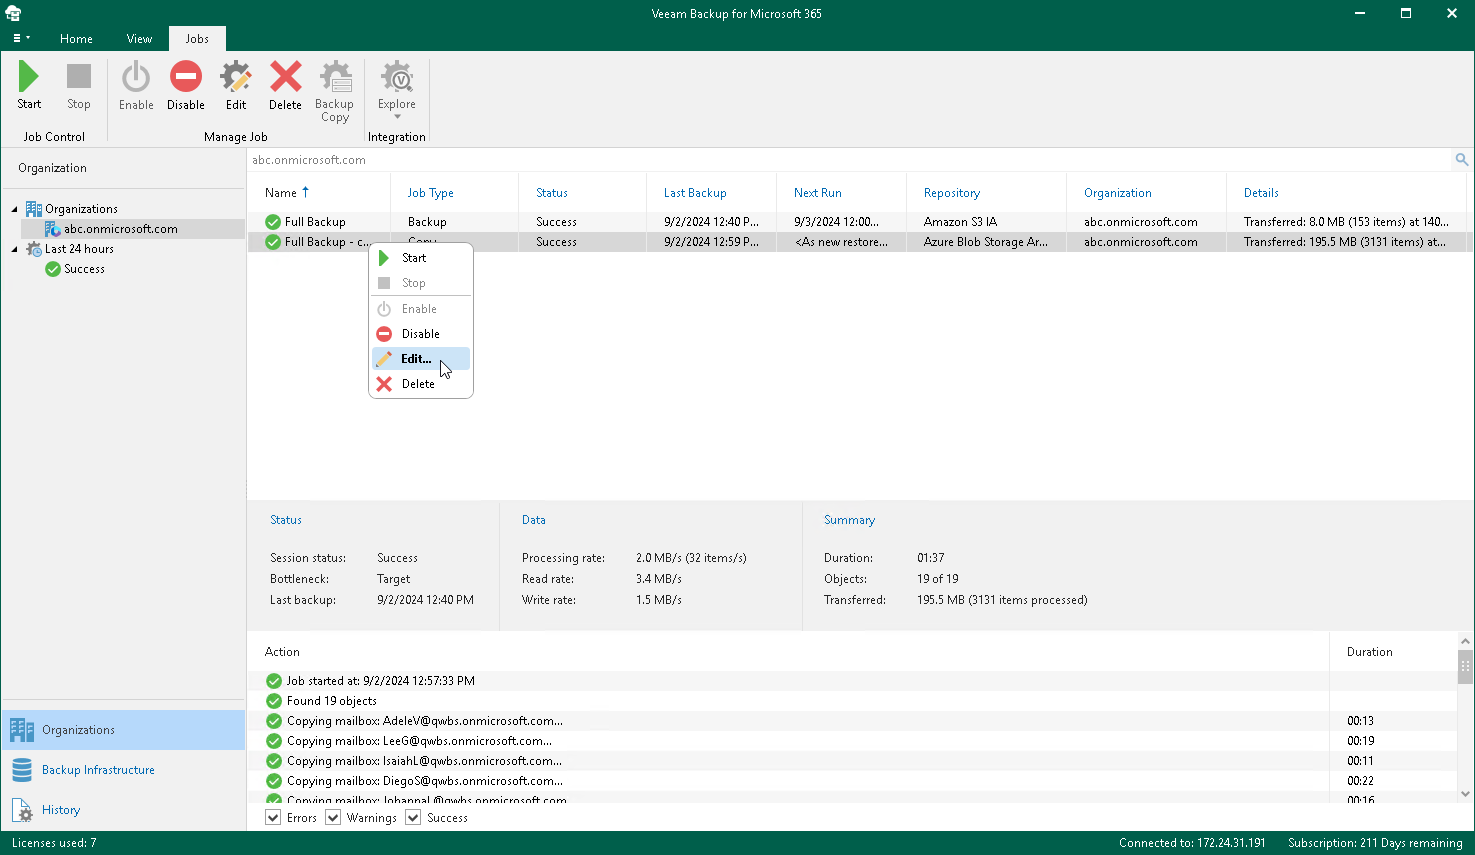
Task: Start the selected job from the ribbon
Action: pyautogui.click(x=29, y=85)
